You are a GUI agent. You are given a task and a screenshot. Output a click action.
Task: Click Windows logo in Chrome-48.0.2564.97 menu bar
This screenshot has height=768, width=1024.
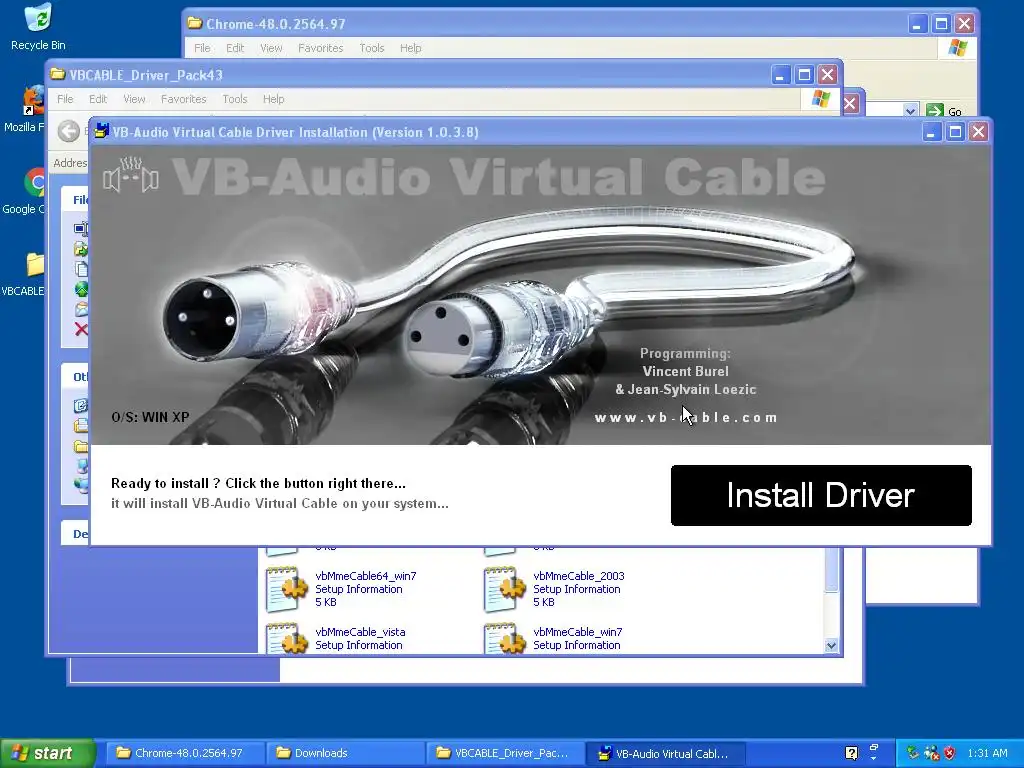click(x=957, y=48)
